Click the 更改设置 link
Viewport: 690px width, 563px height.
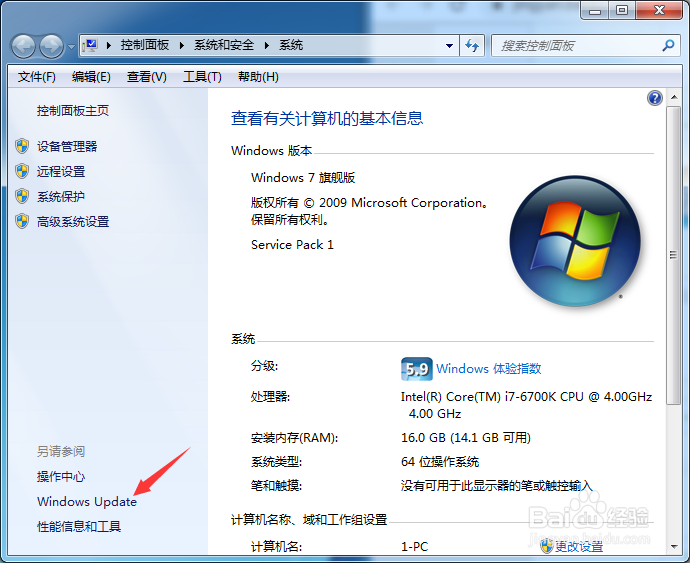pyautogui.click(x=579, y=547)
